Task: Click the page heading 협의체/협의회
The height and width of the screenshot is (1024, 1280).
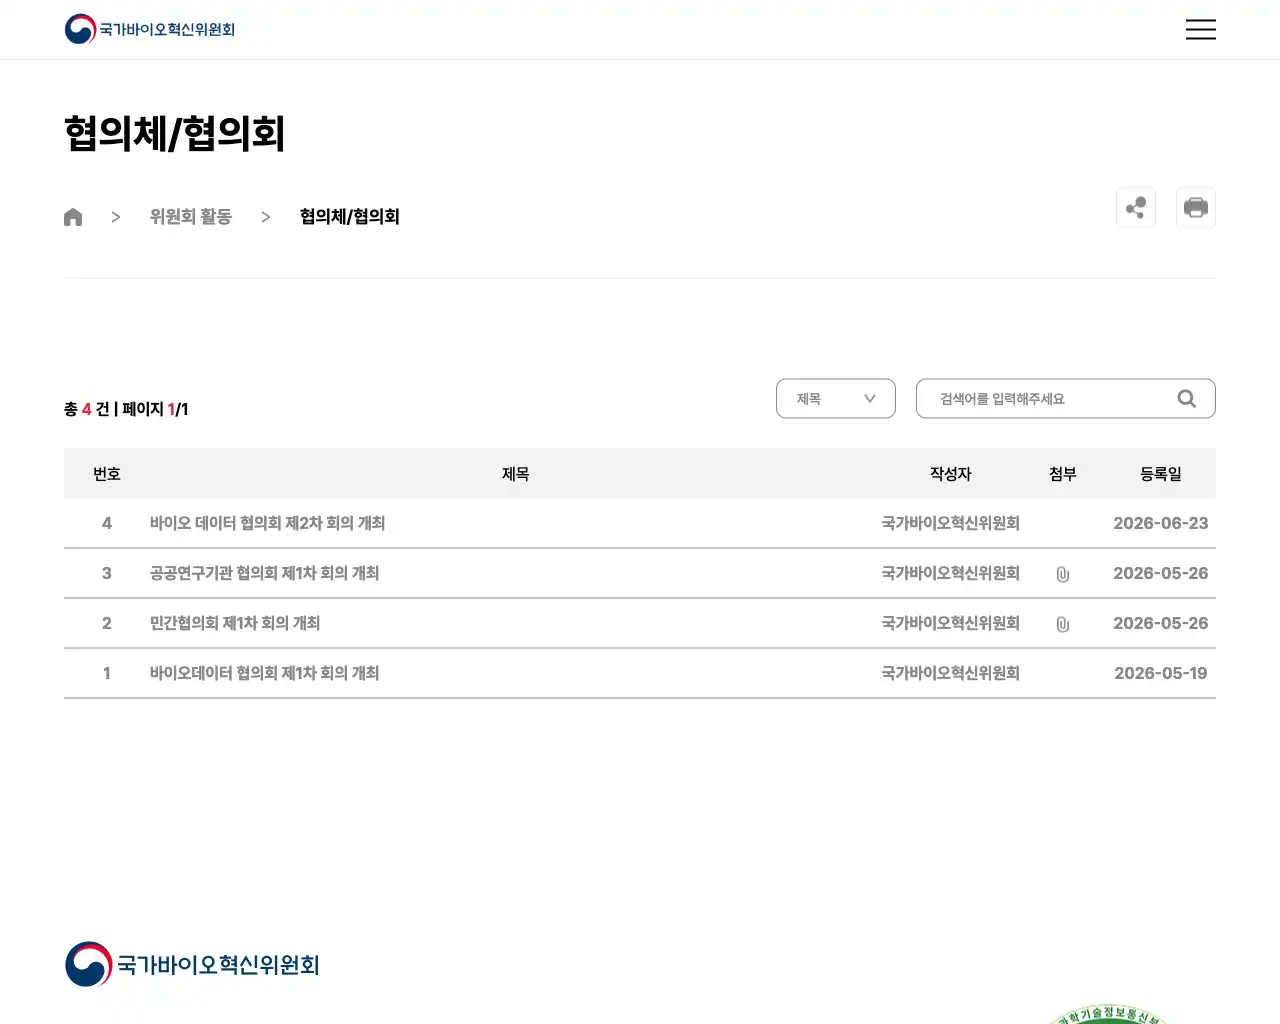Action: [175, 134]
